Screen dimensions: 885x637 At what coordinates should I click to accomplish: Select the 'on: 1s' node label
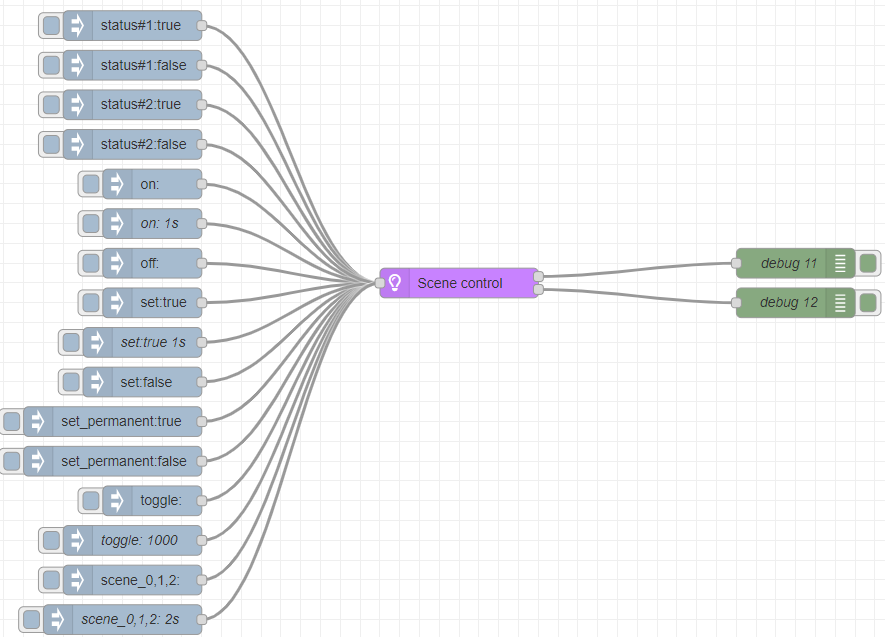pyautogui.click(x=160, y=223)
